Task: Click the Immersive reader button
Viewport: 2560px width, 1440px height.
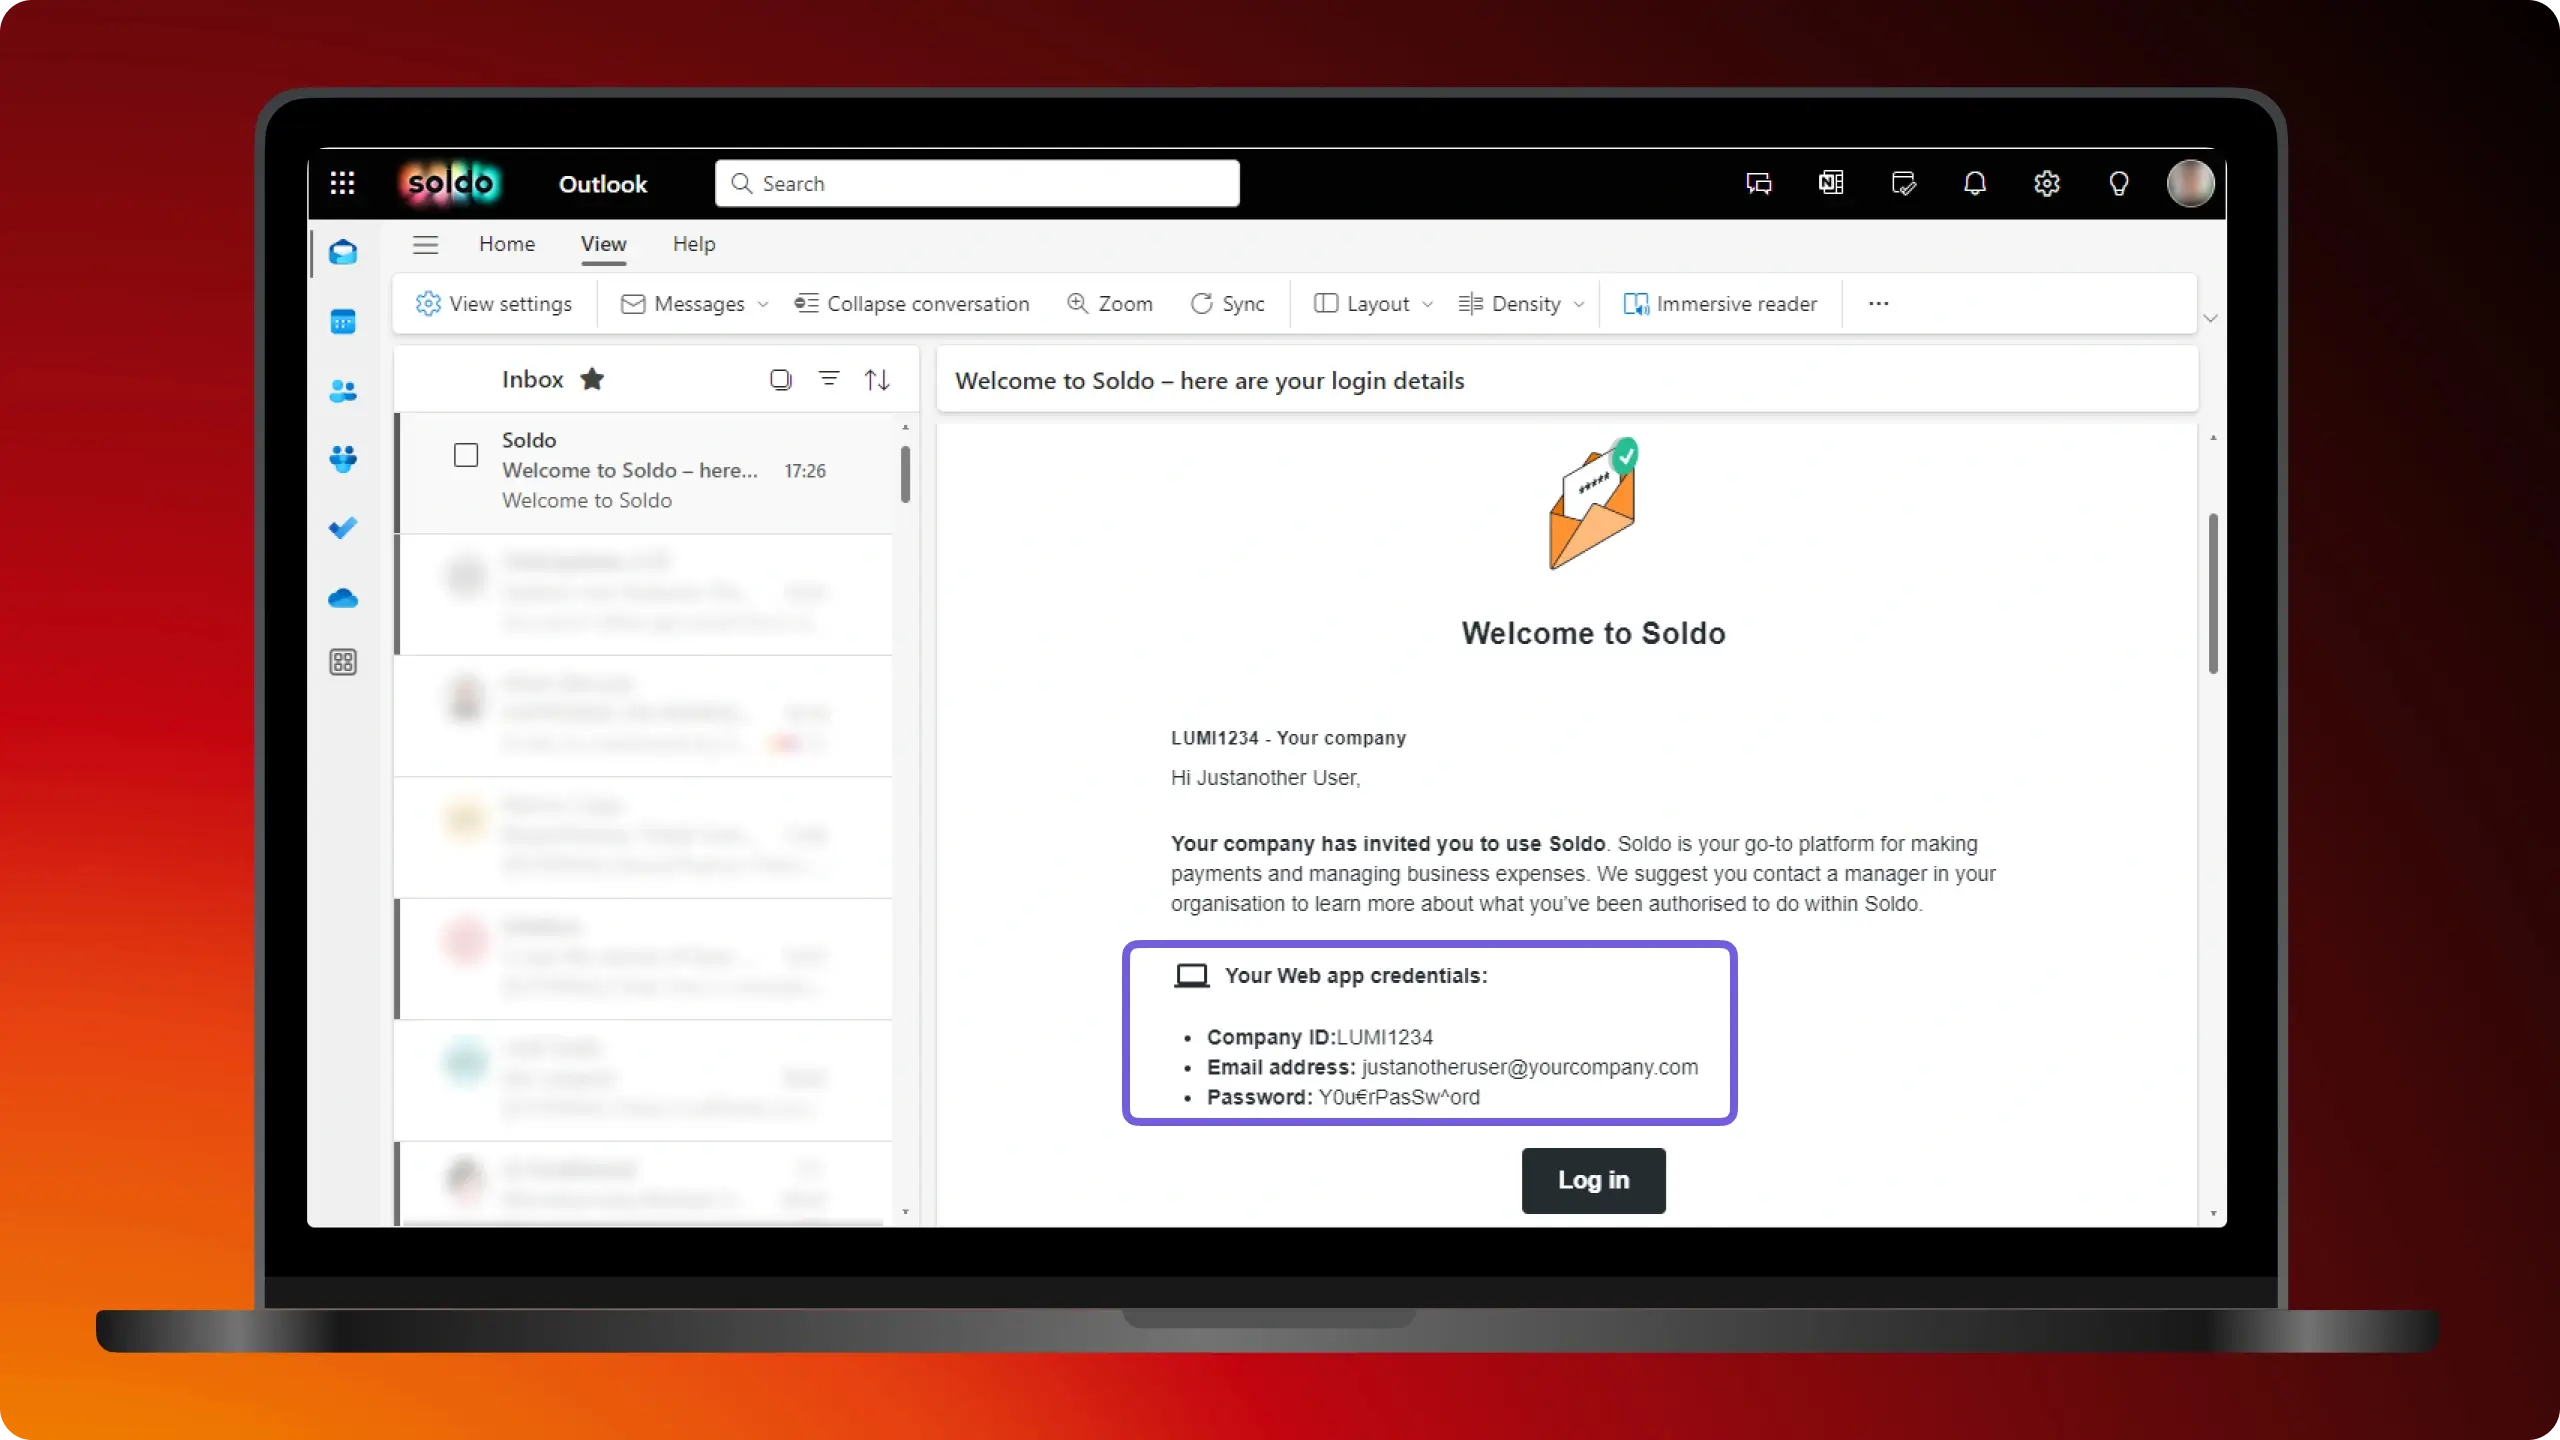Action: pyautogui.click(x=1720, y=304)
